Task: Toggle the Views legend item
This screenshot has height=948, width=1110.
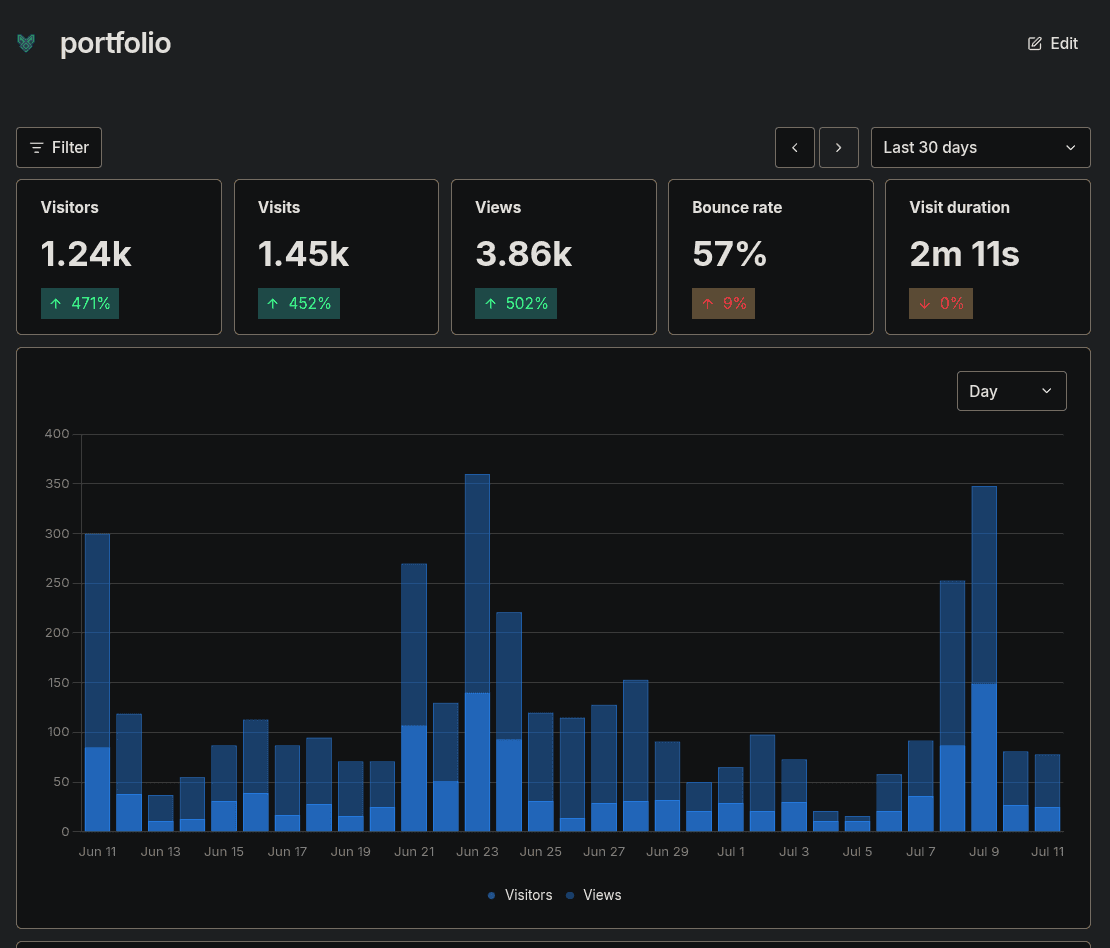Action: [594, 895]
